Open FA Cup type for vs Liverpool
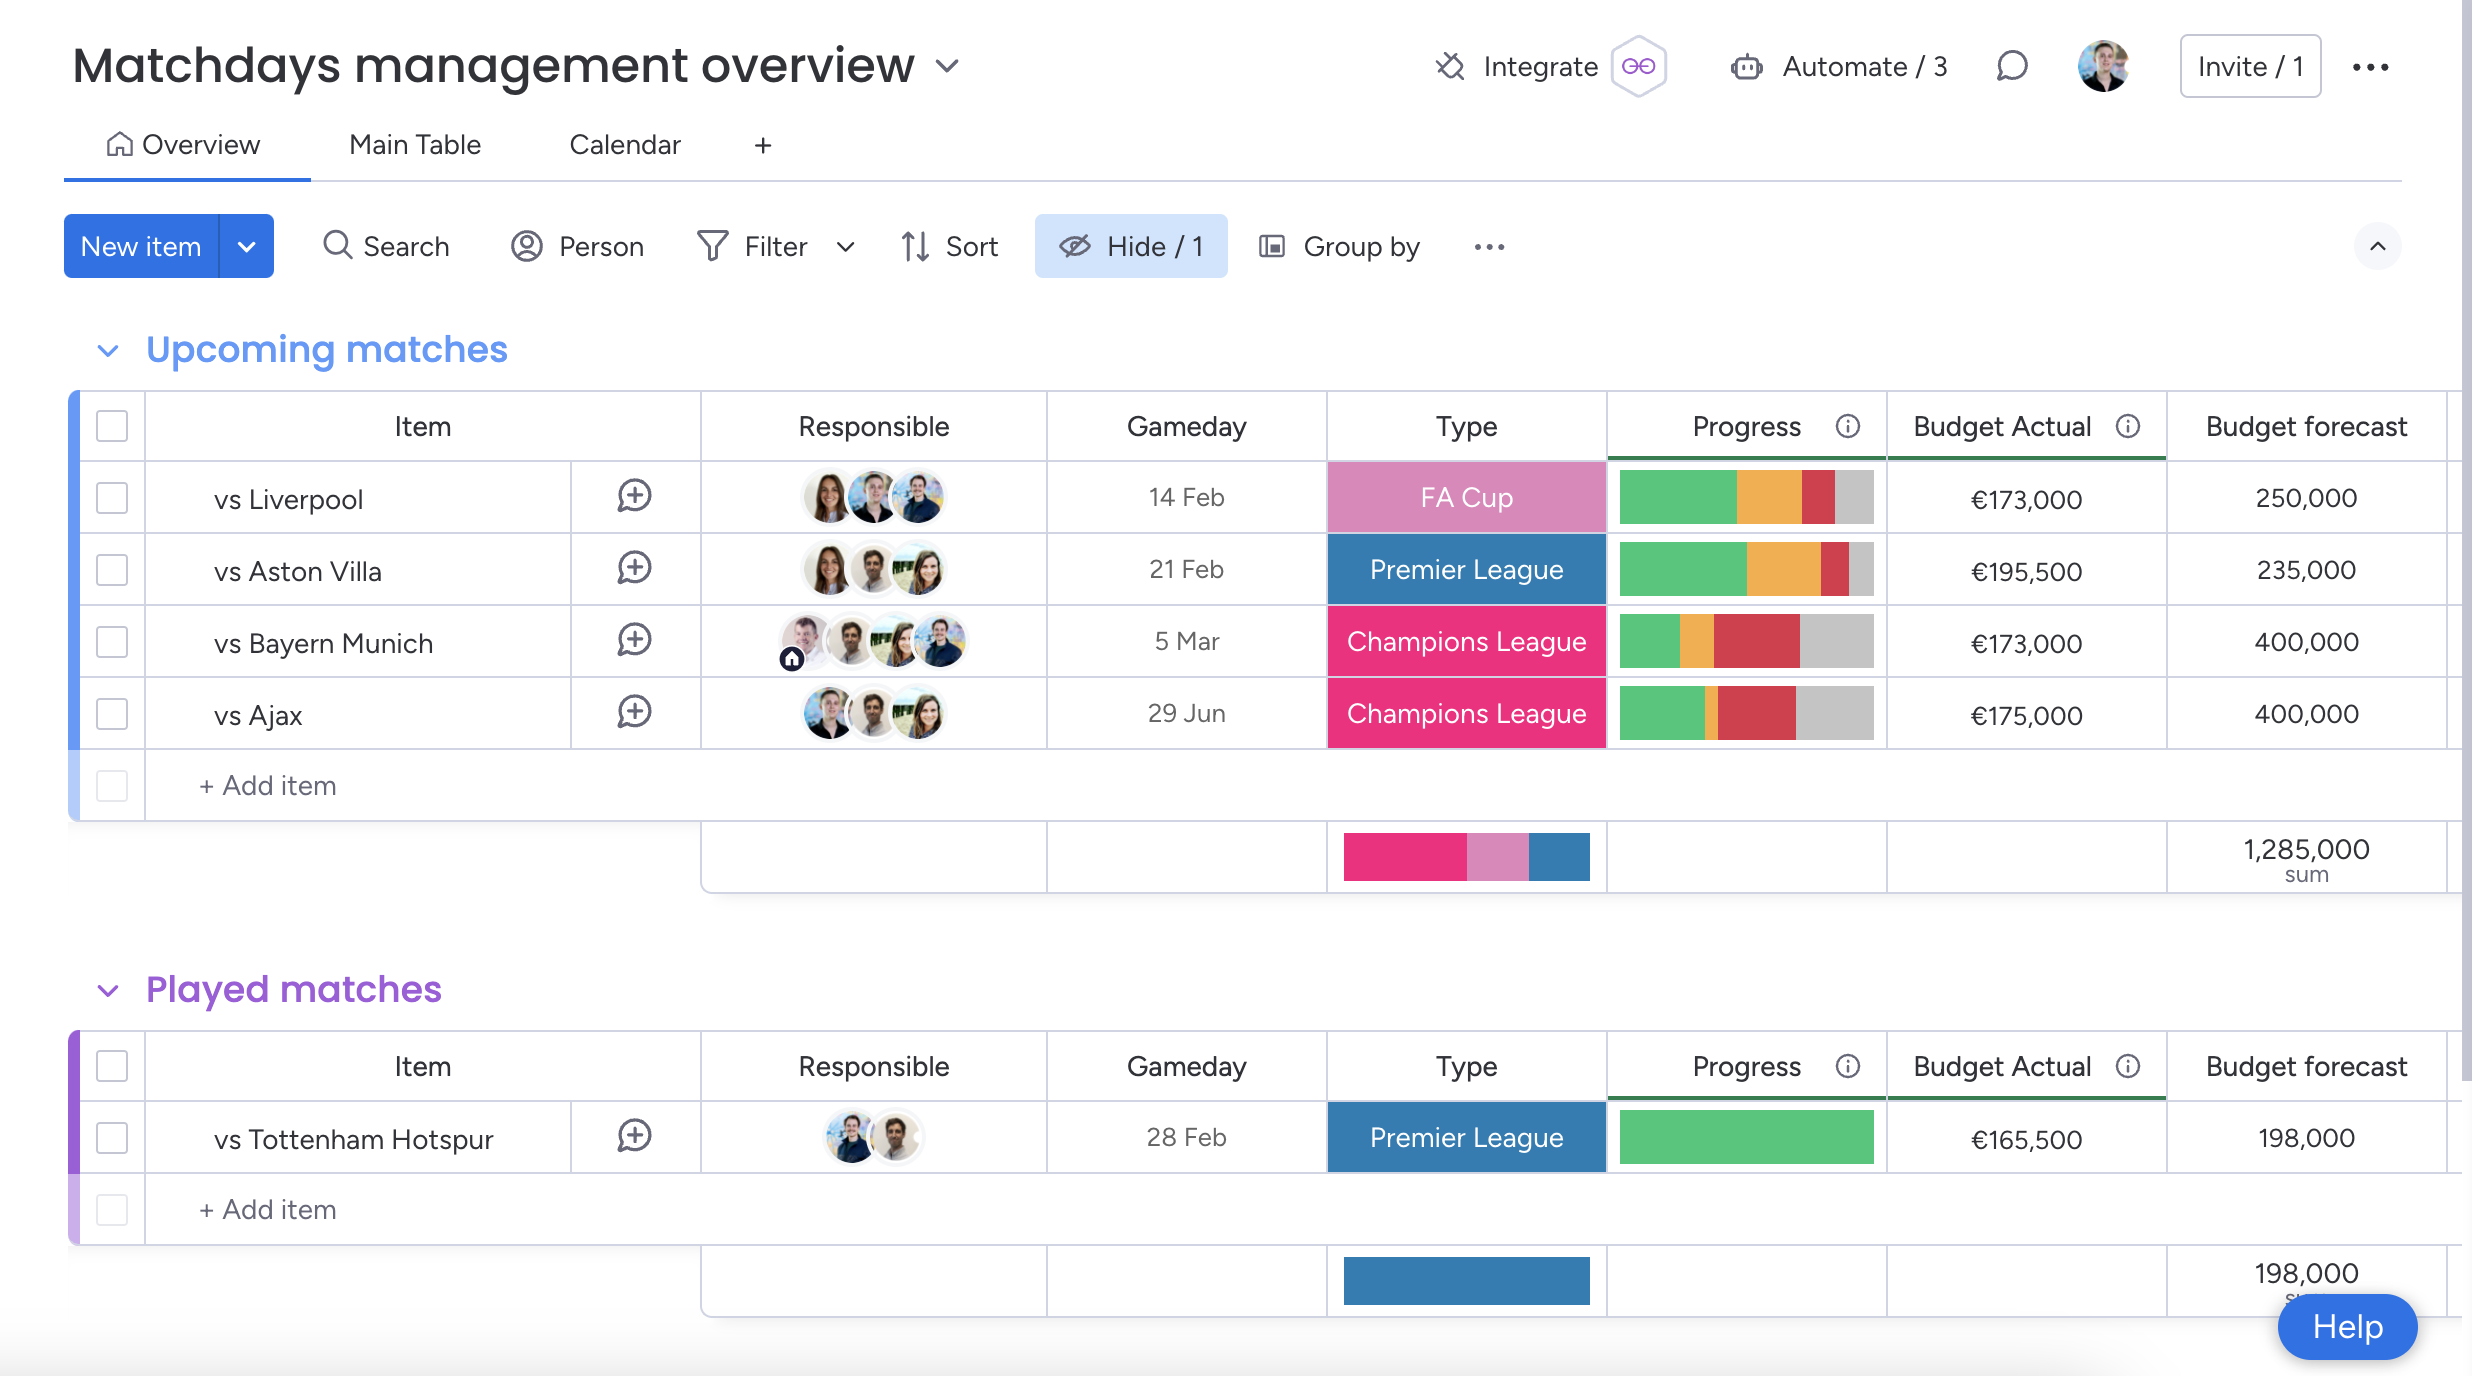This screenshot has width=2472, height=1376. [x=1467, y=497]
